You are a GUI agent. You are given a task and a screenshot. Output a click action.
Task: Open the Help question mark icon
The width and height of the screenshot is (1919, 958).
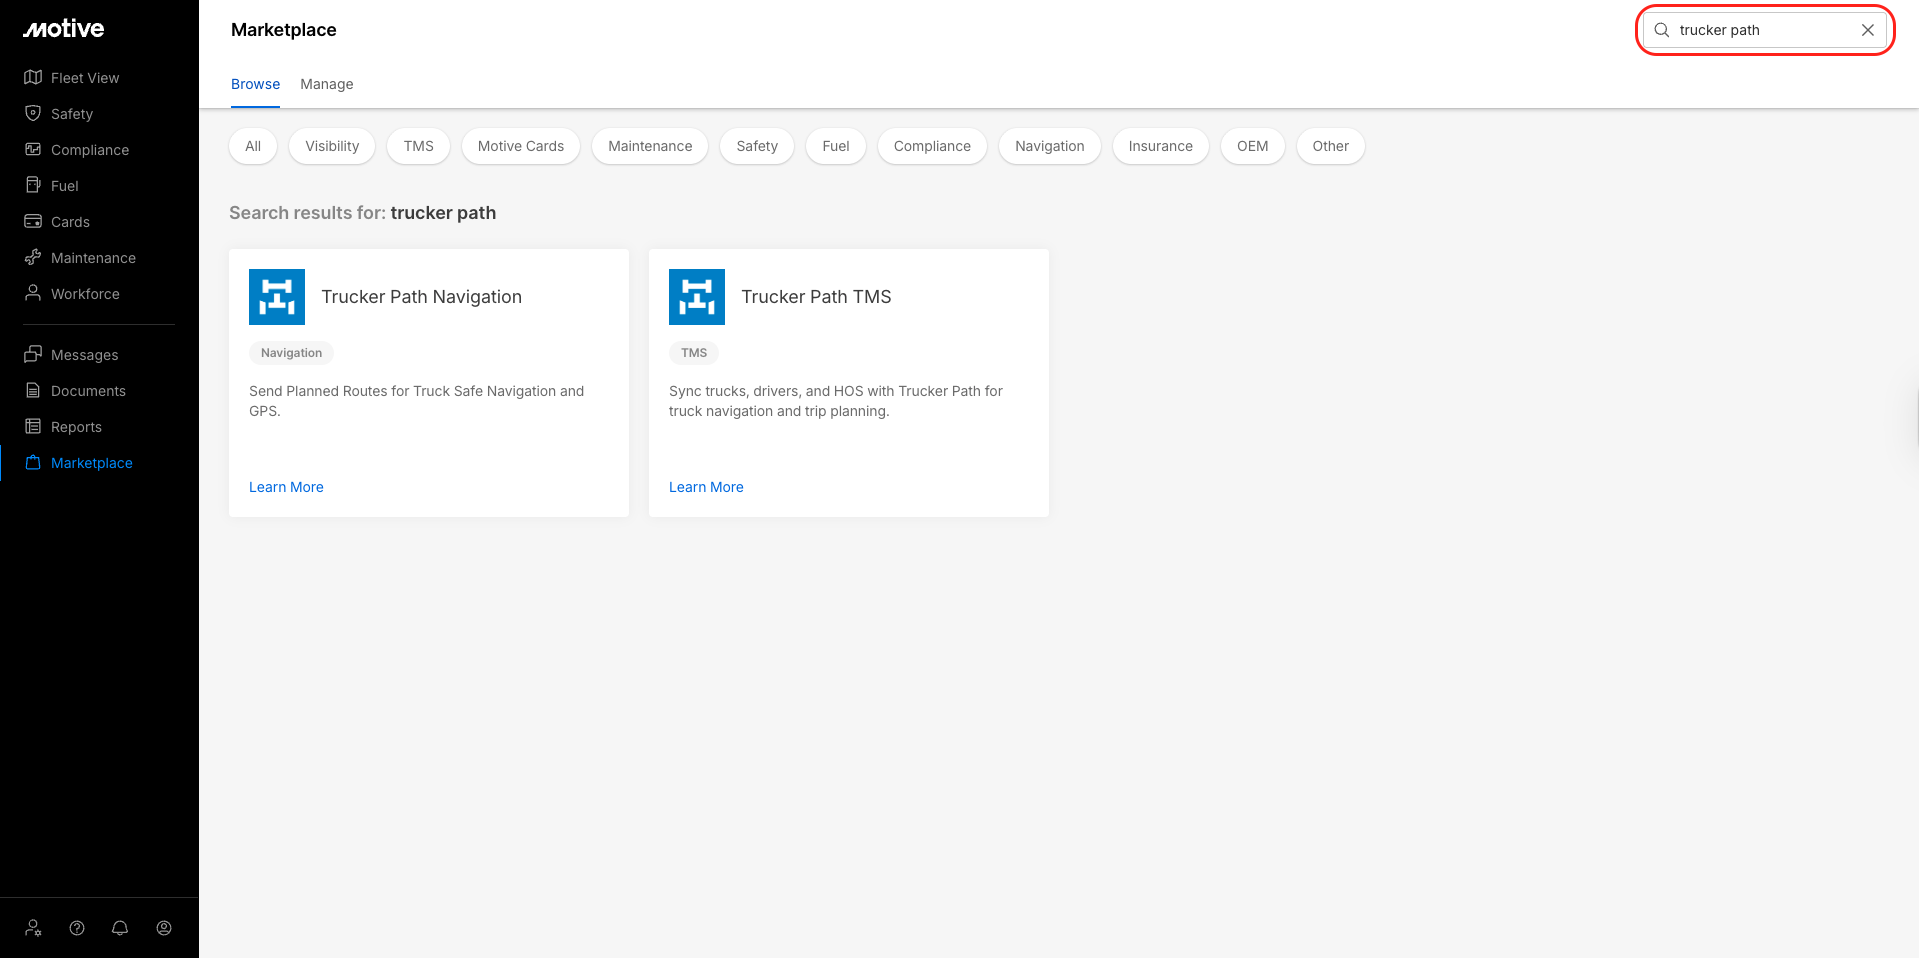77,928
